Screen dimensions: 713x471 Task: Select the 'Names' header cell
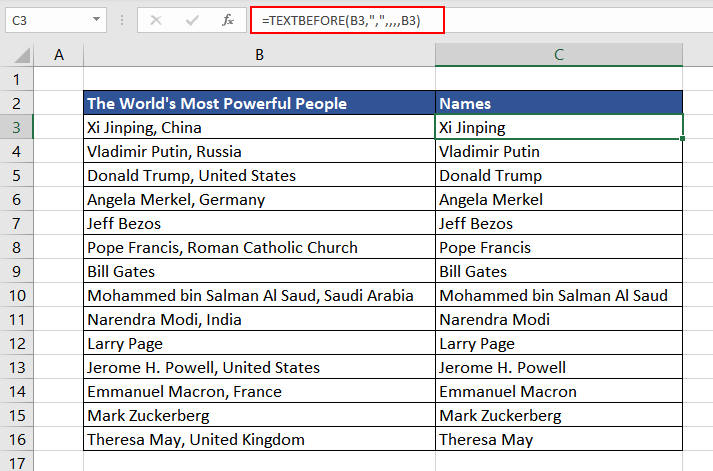[559, 103]
